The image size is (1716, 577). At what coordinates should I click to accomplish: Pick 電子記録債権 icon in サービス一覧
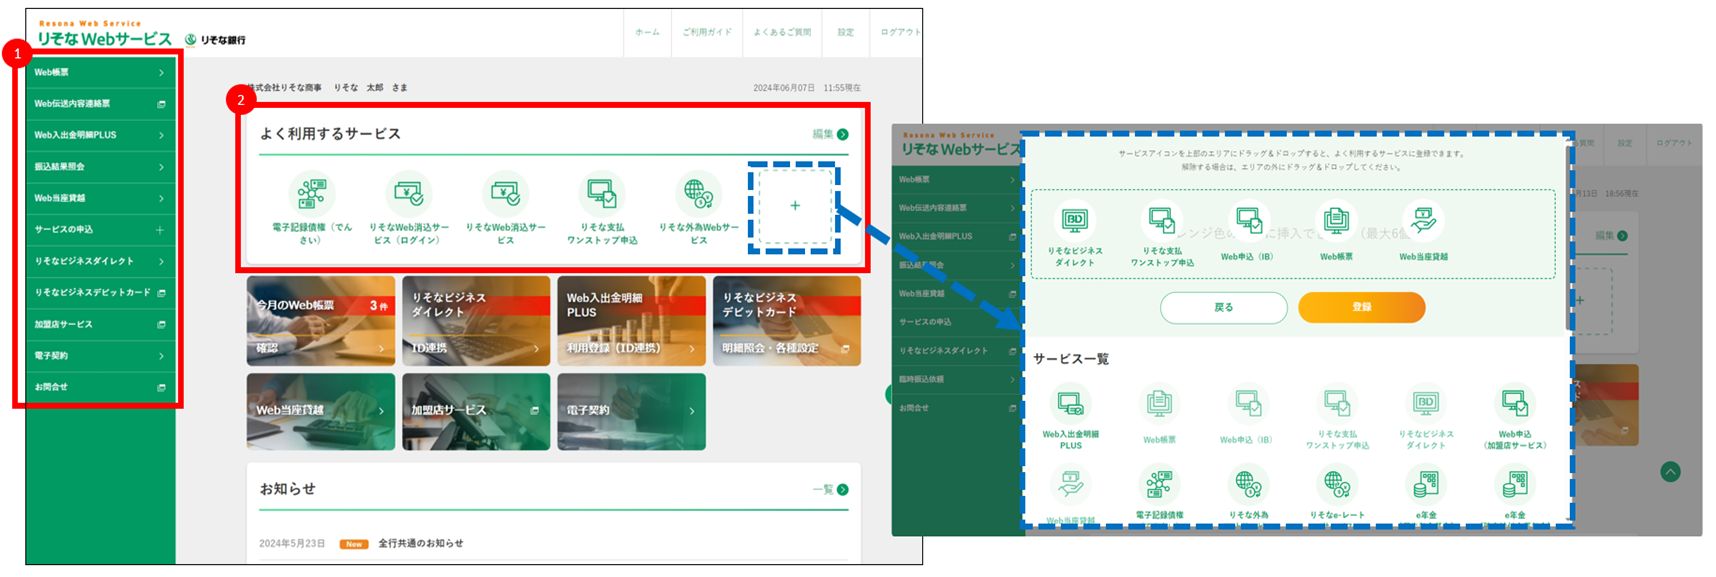[x=1159, y=485]
